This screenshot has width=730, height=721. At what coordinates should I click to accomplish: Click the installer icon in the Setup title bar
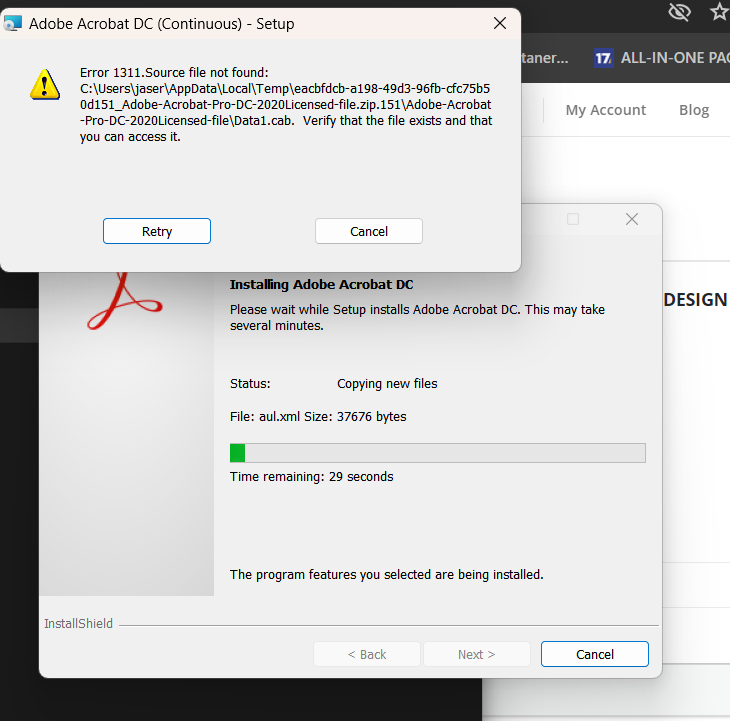[x=13, y=23]
